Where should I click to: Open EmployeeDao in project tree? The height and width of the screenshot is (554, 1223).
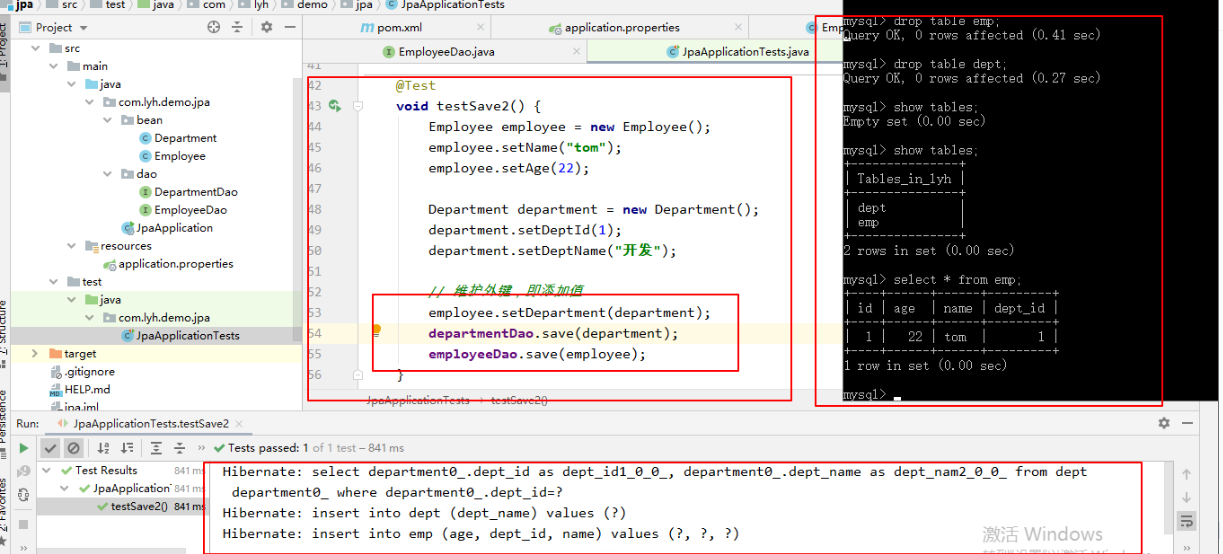[182, 210]
